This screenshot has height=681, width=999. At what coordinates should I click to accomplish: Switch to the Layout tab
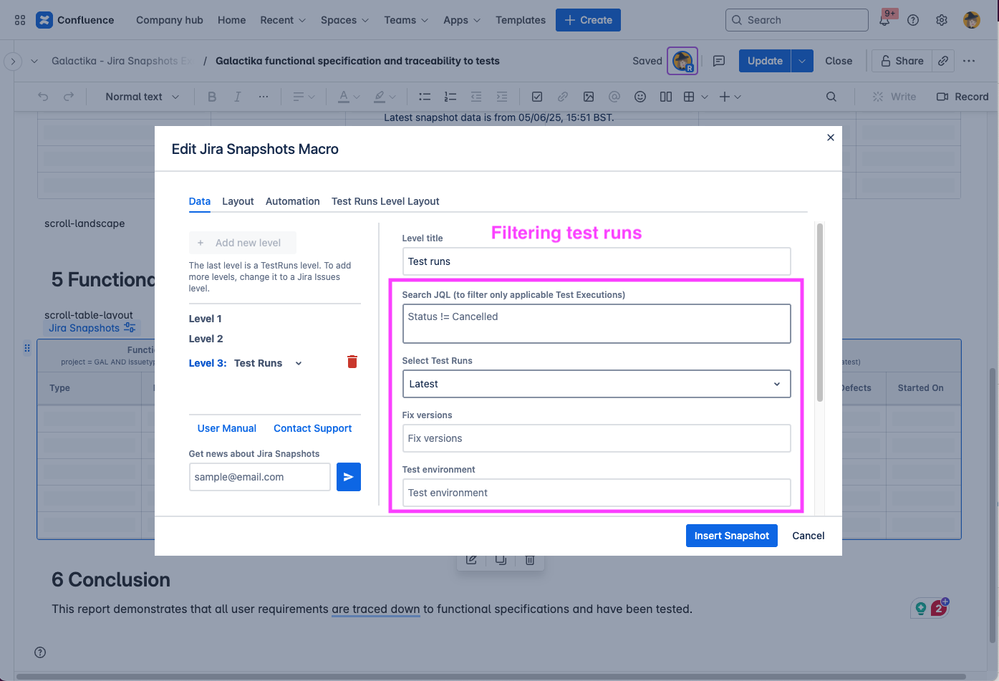click(238, 201)
